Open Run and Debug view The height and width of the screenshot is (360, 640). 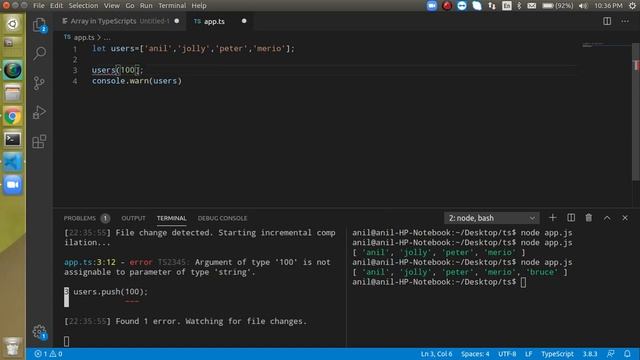(x=39, y=112)
